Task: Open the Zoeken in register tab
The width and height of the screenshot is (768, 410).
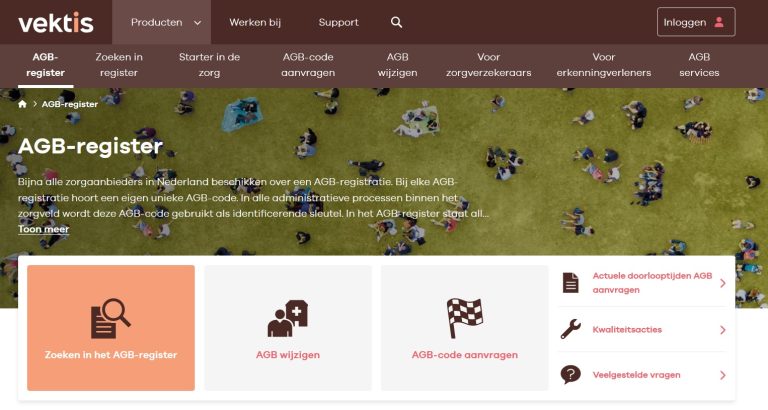Action: click(x=119, y=65)
